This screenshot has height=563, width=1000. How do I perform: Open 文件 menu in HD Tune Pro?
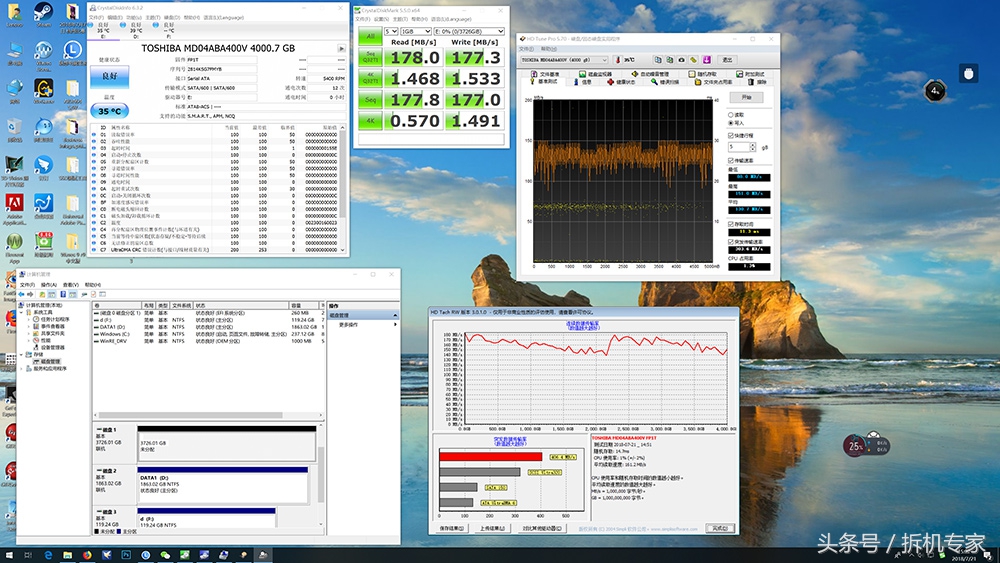pyautogui.click(x=527, y=49)
